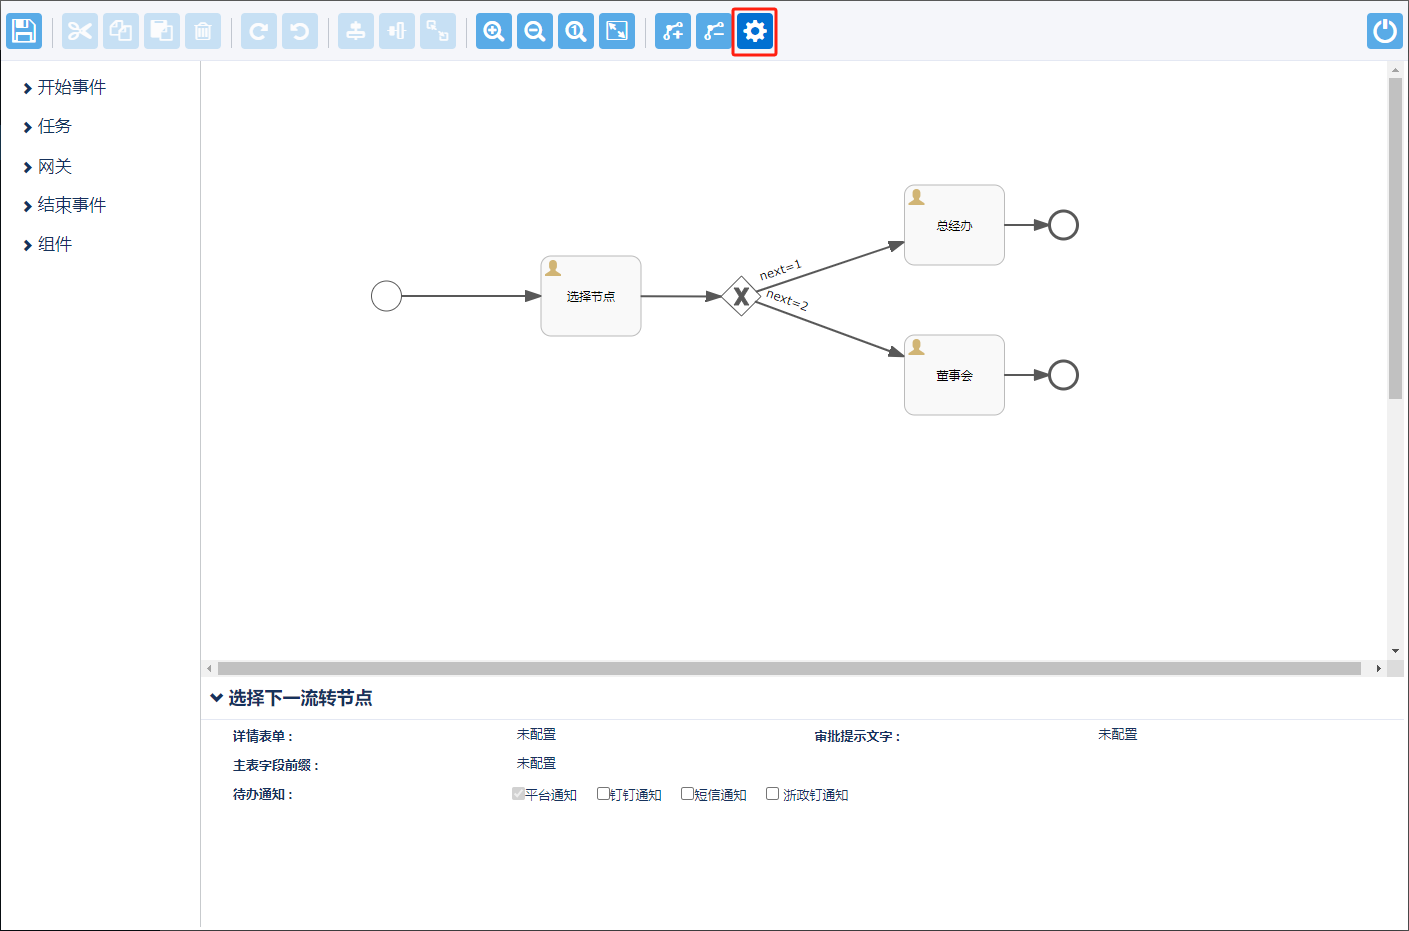Image resolution: width=1409 pixels, height=931 pixels.
Task: Expand the 任务 palette group
Action: click(x=54, y=127)
